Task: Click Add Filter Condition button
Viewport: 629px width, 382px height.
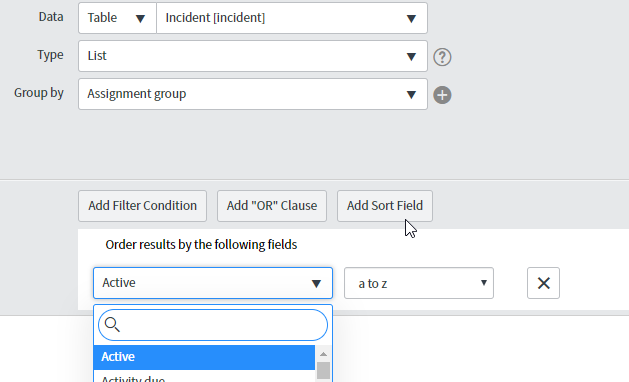Action: click(x=142, y=206)
